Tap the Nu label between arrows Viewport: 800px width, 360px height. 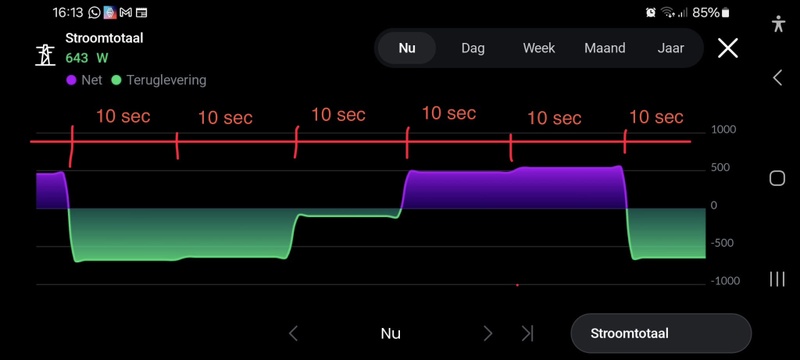(390, 333)
